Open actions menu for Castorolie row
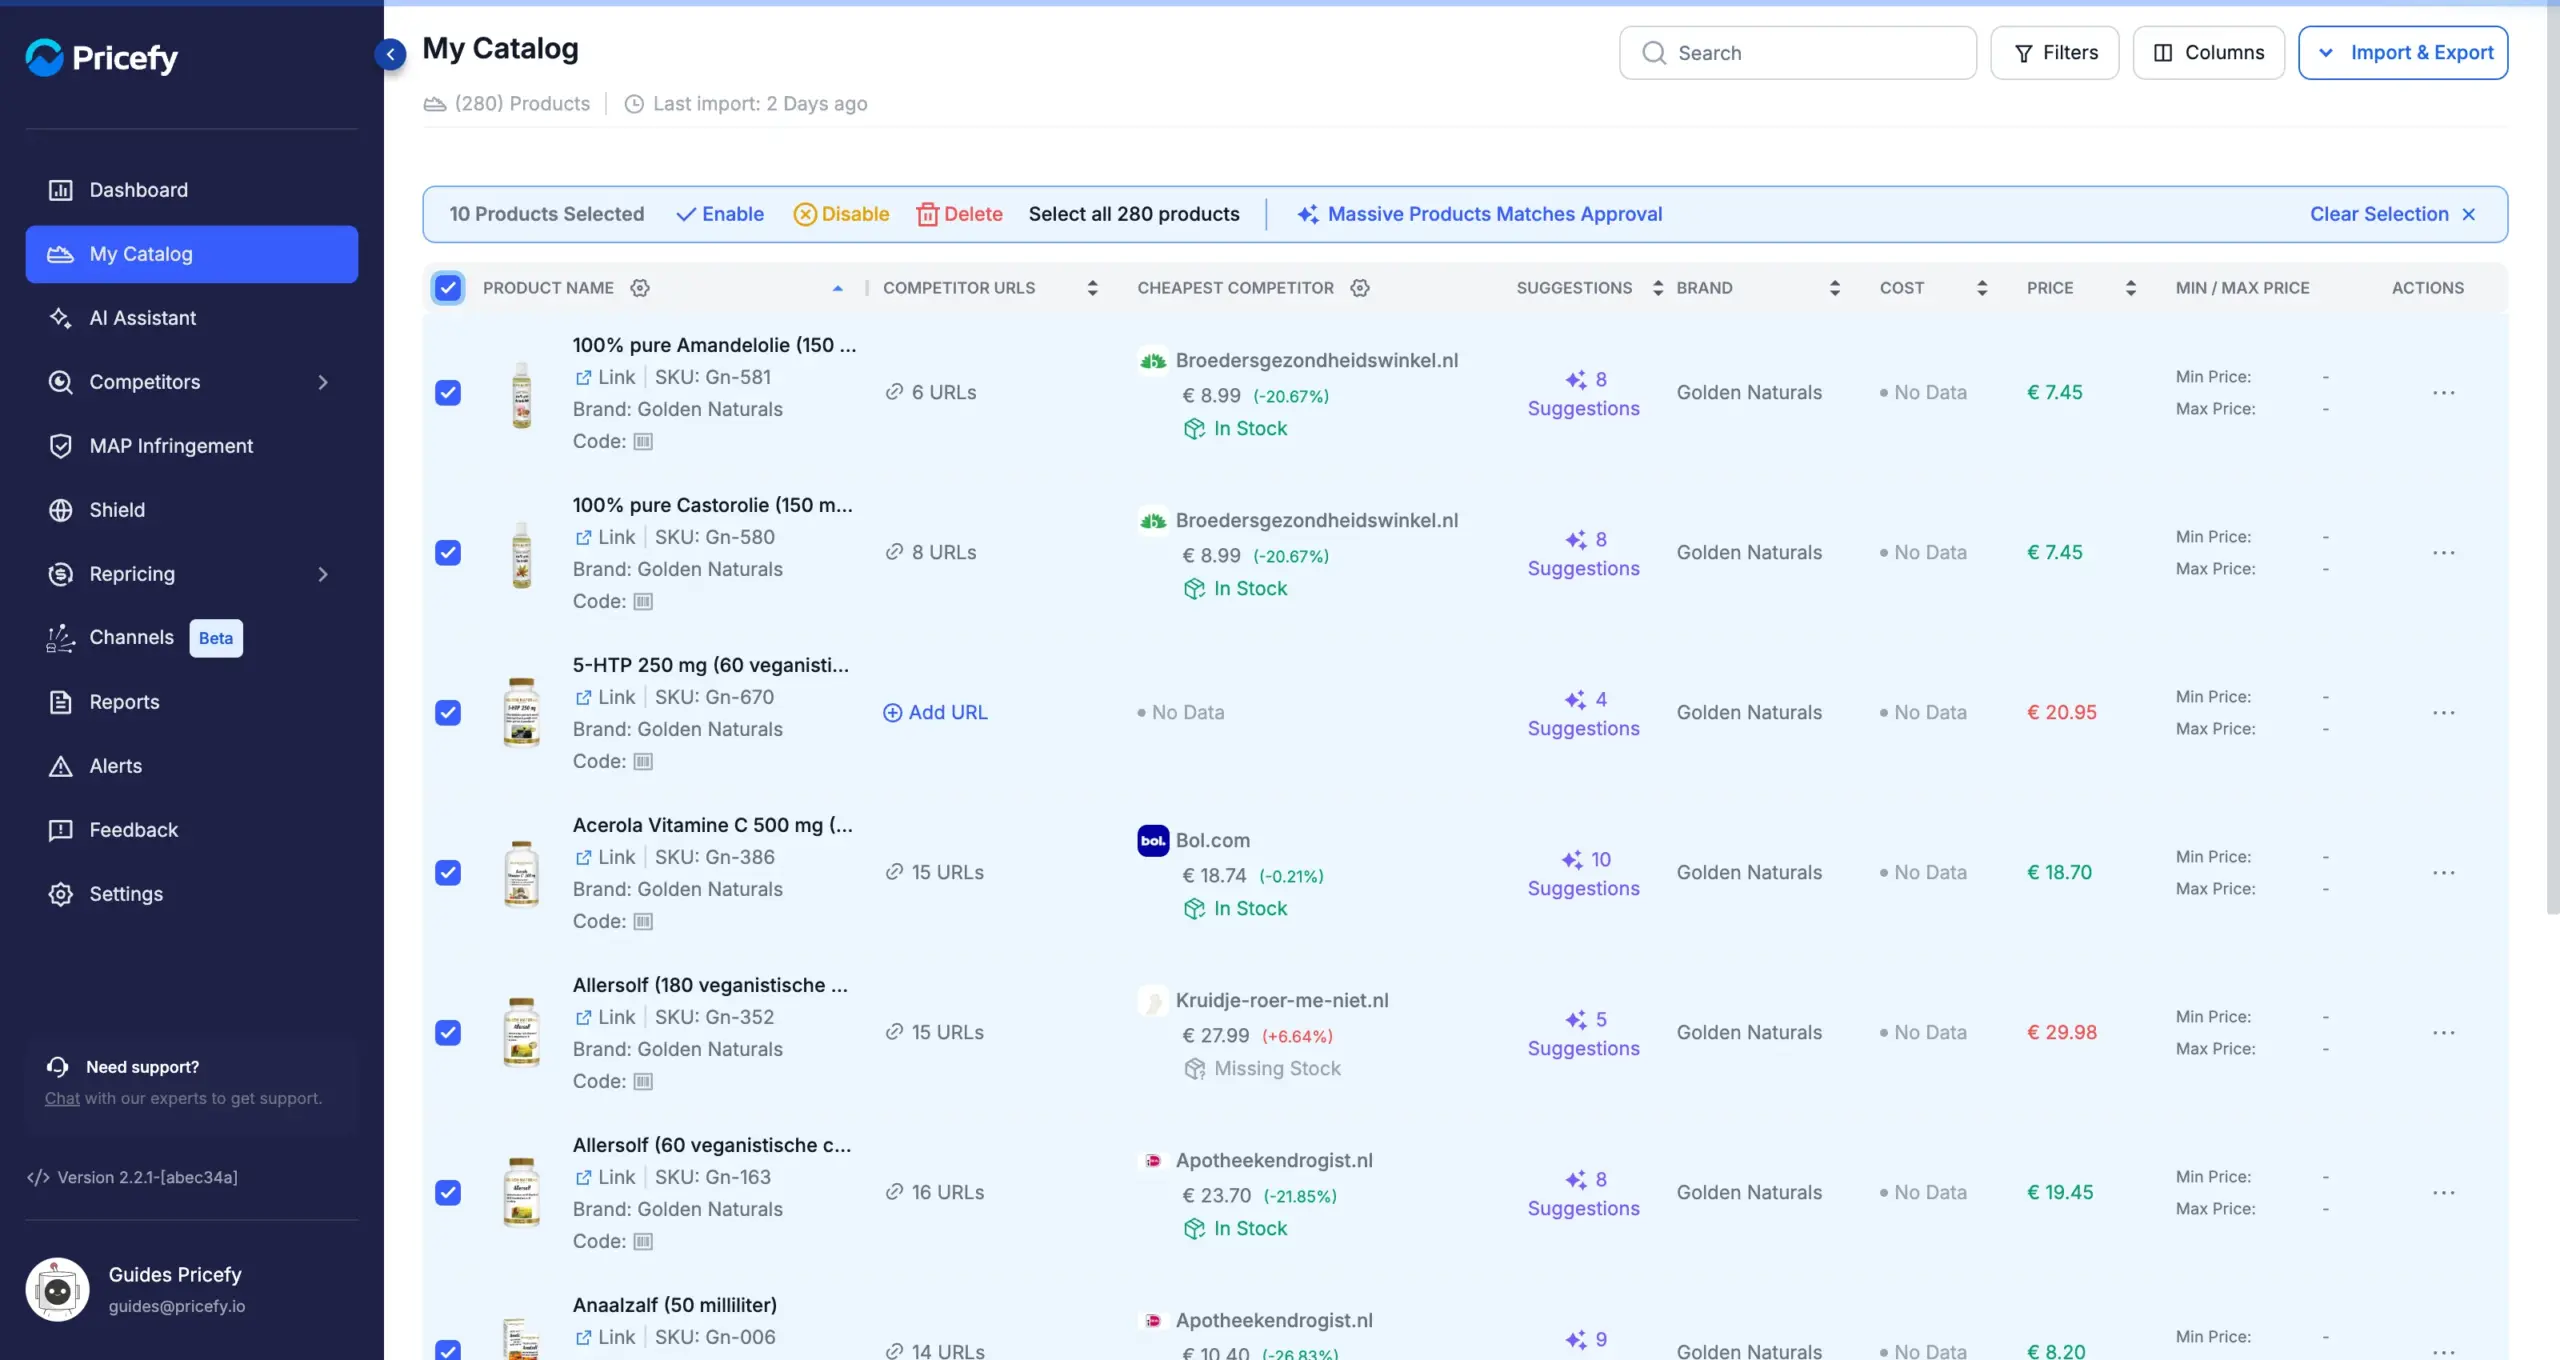The image size is (2560, 1360). tap(2444, 553)
